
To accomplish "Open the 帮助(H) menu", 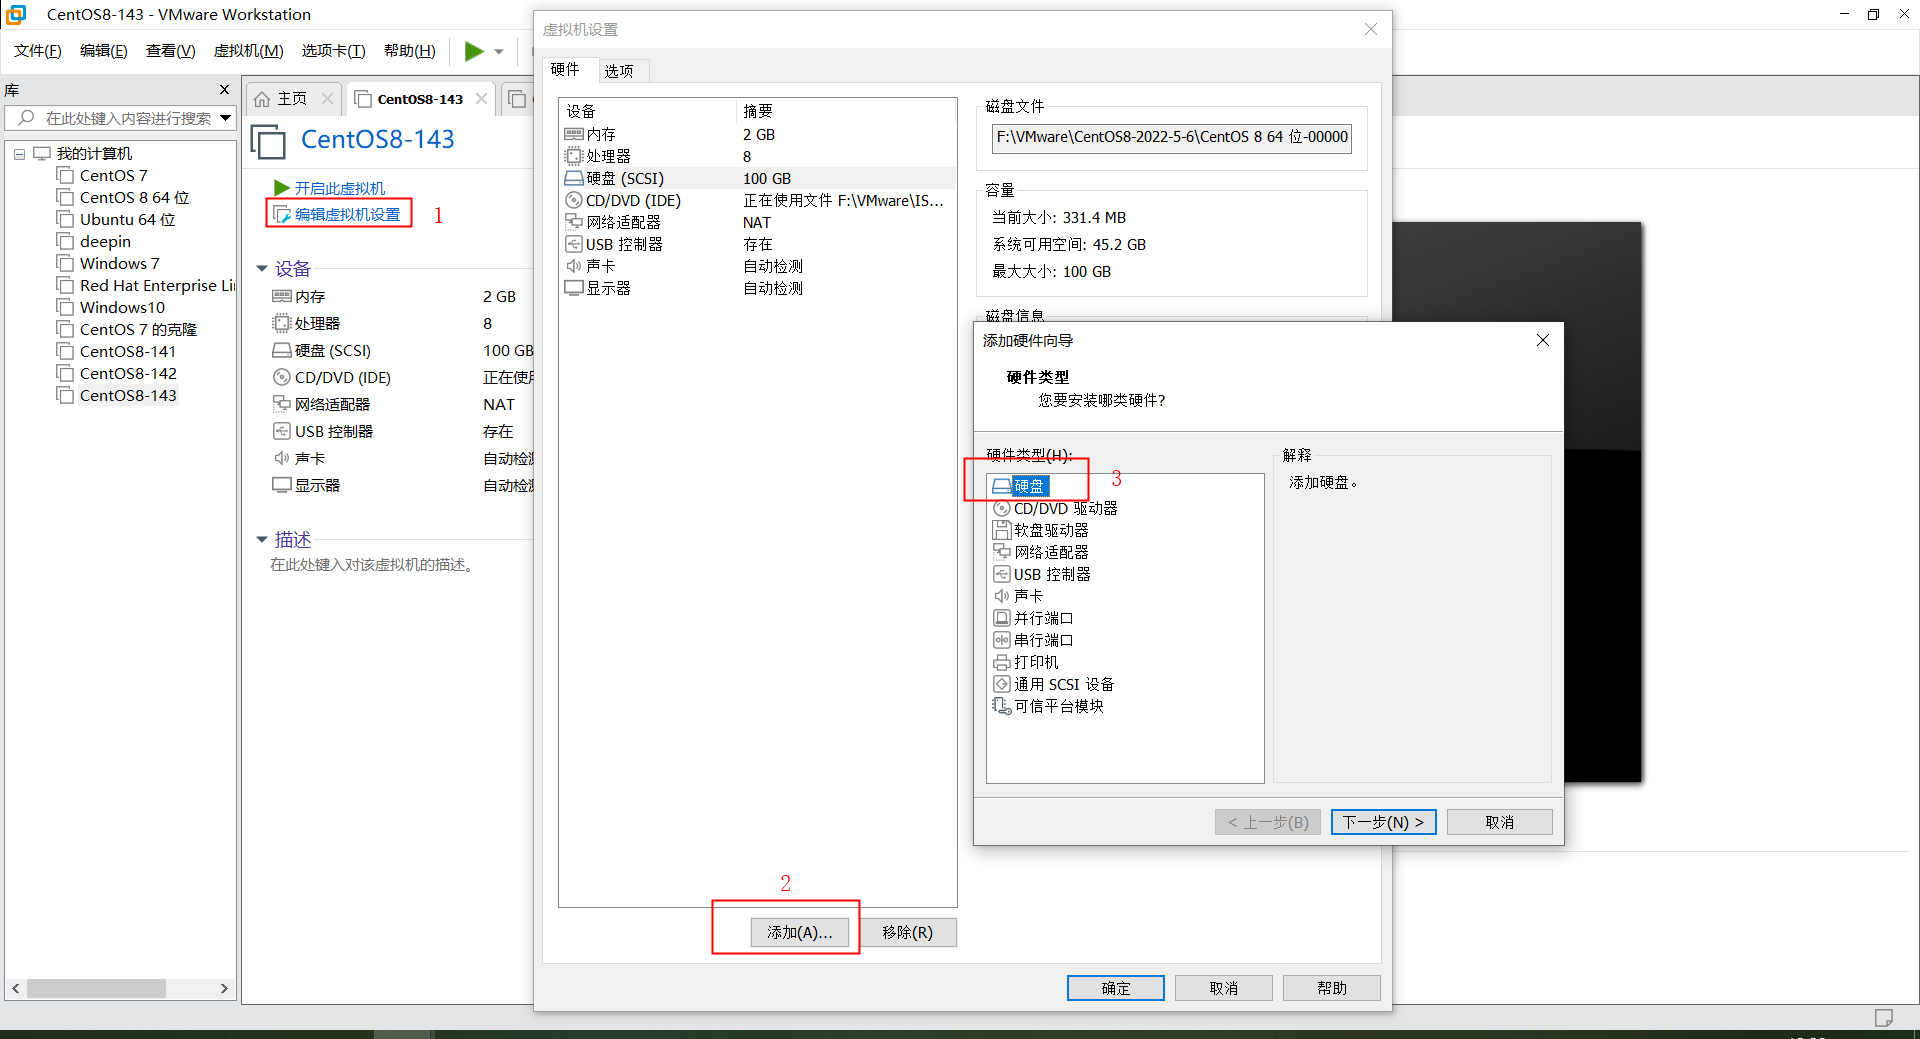I will [x=410, y=51].
